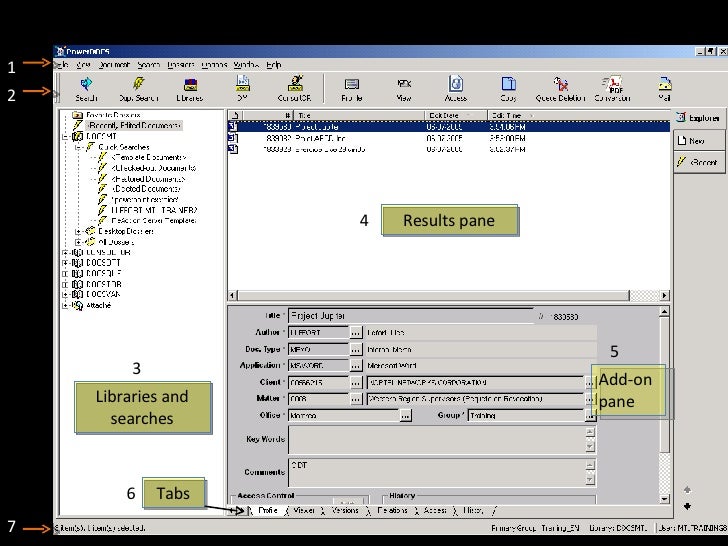The height and width of the screenshot is (546, 728).
Task: Click the profile pane scrollbar down arrow
Action: point(664,499)
